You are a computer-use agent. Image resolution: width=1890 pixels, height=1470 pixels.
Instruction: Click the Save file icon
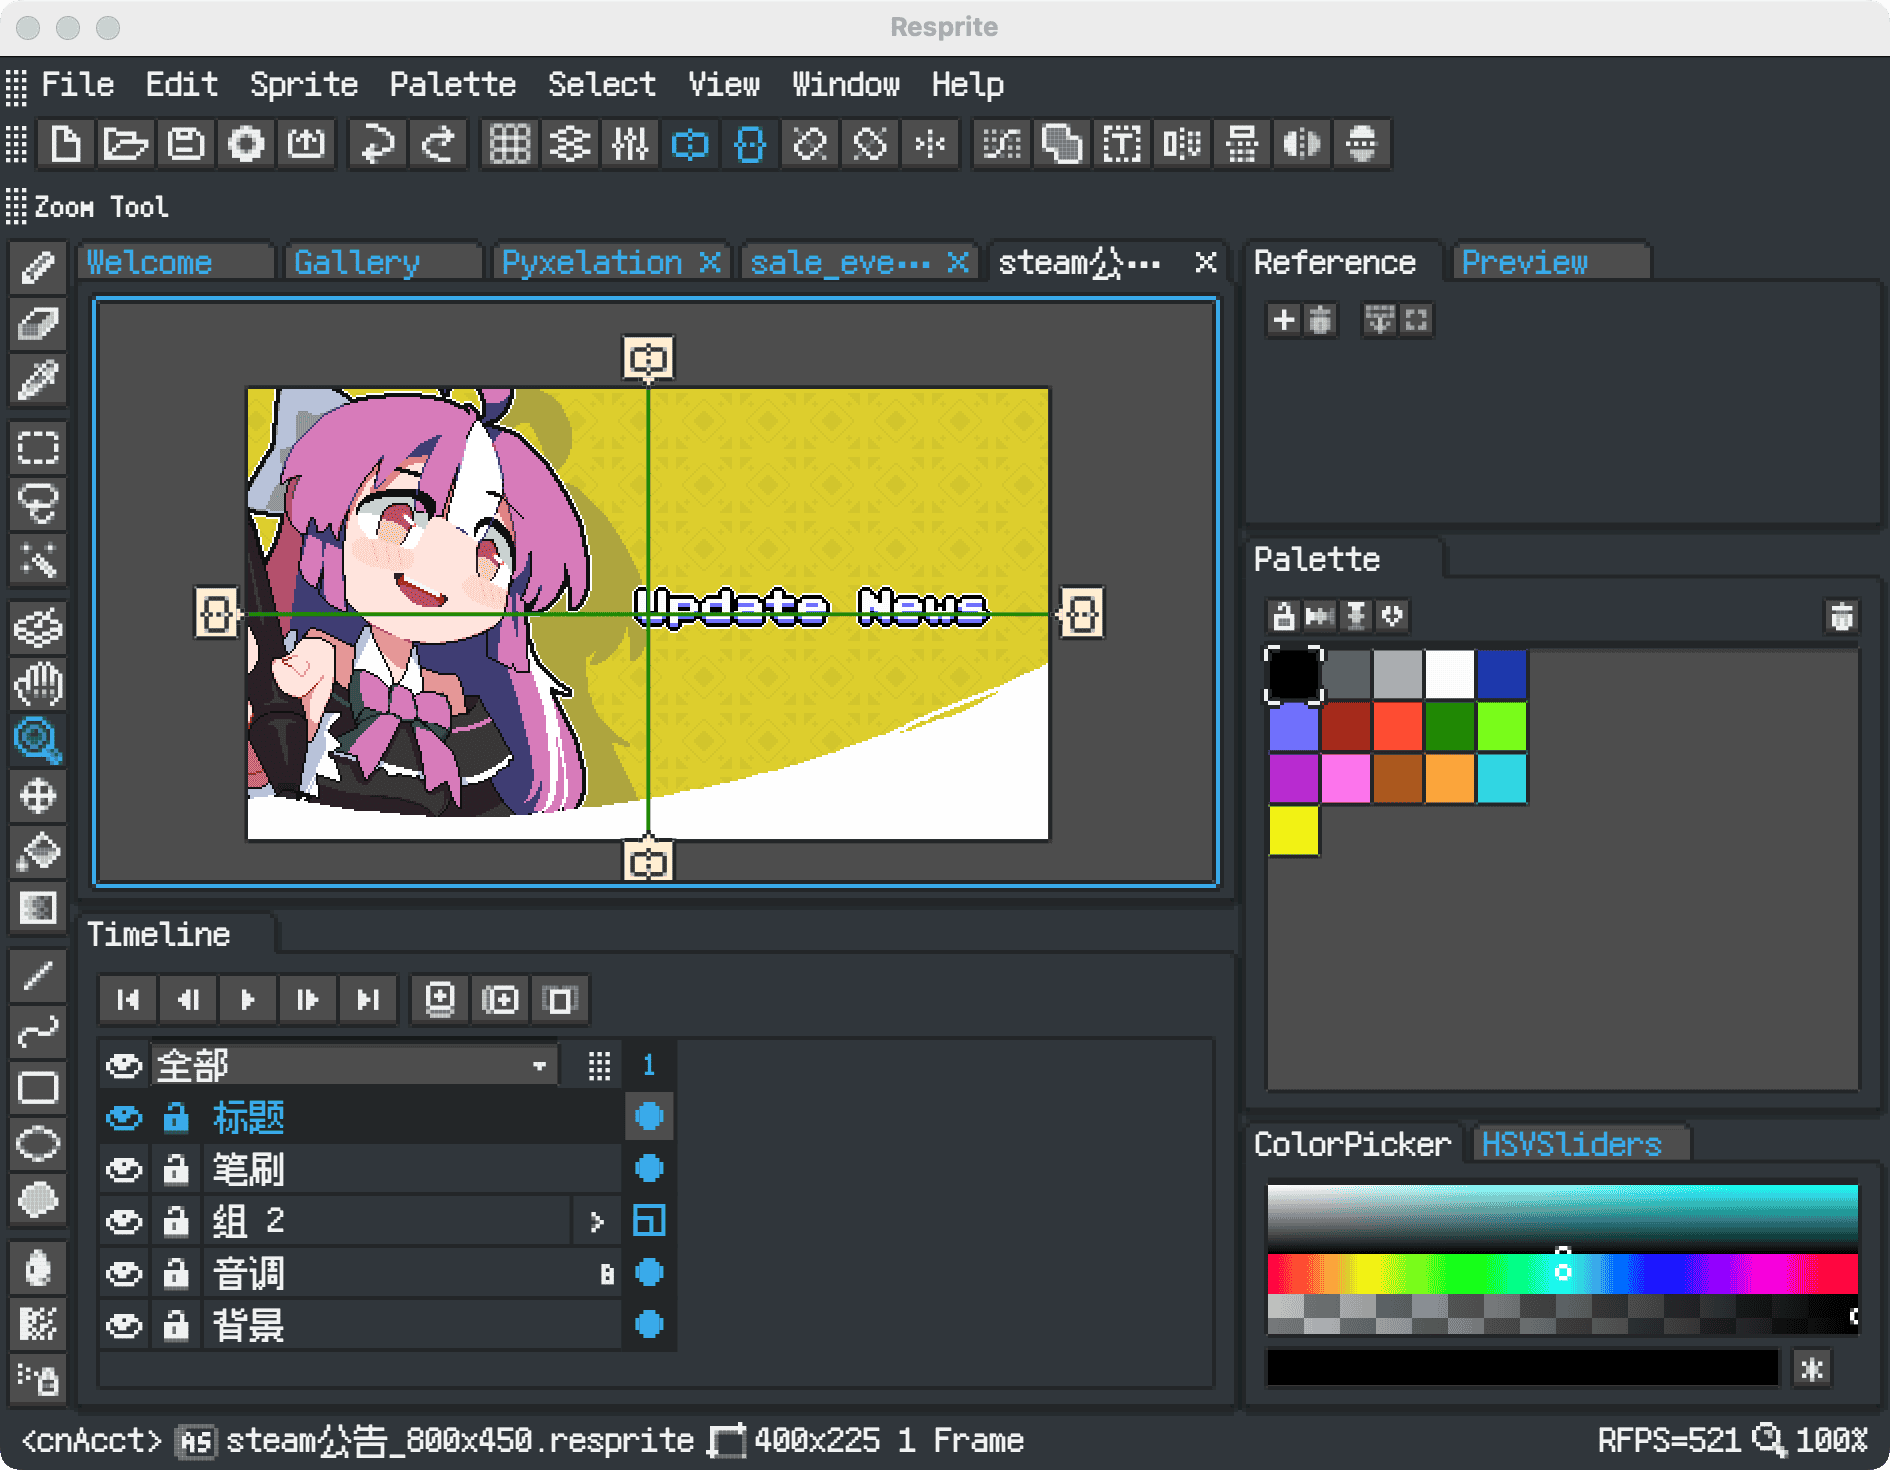pyautogui.click(x=186, y=144)
